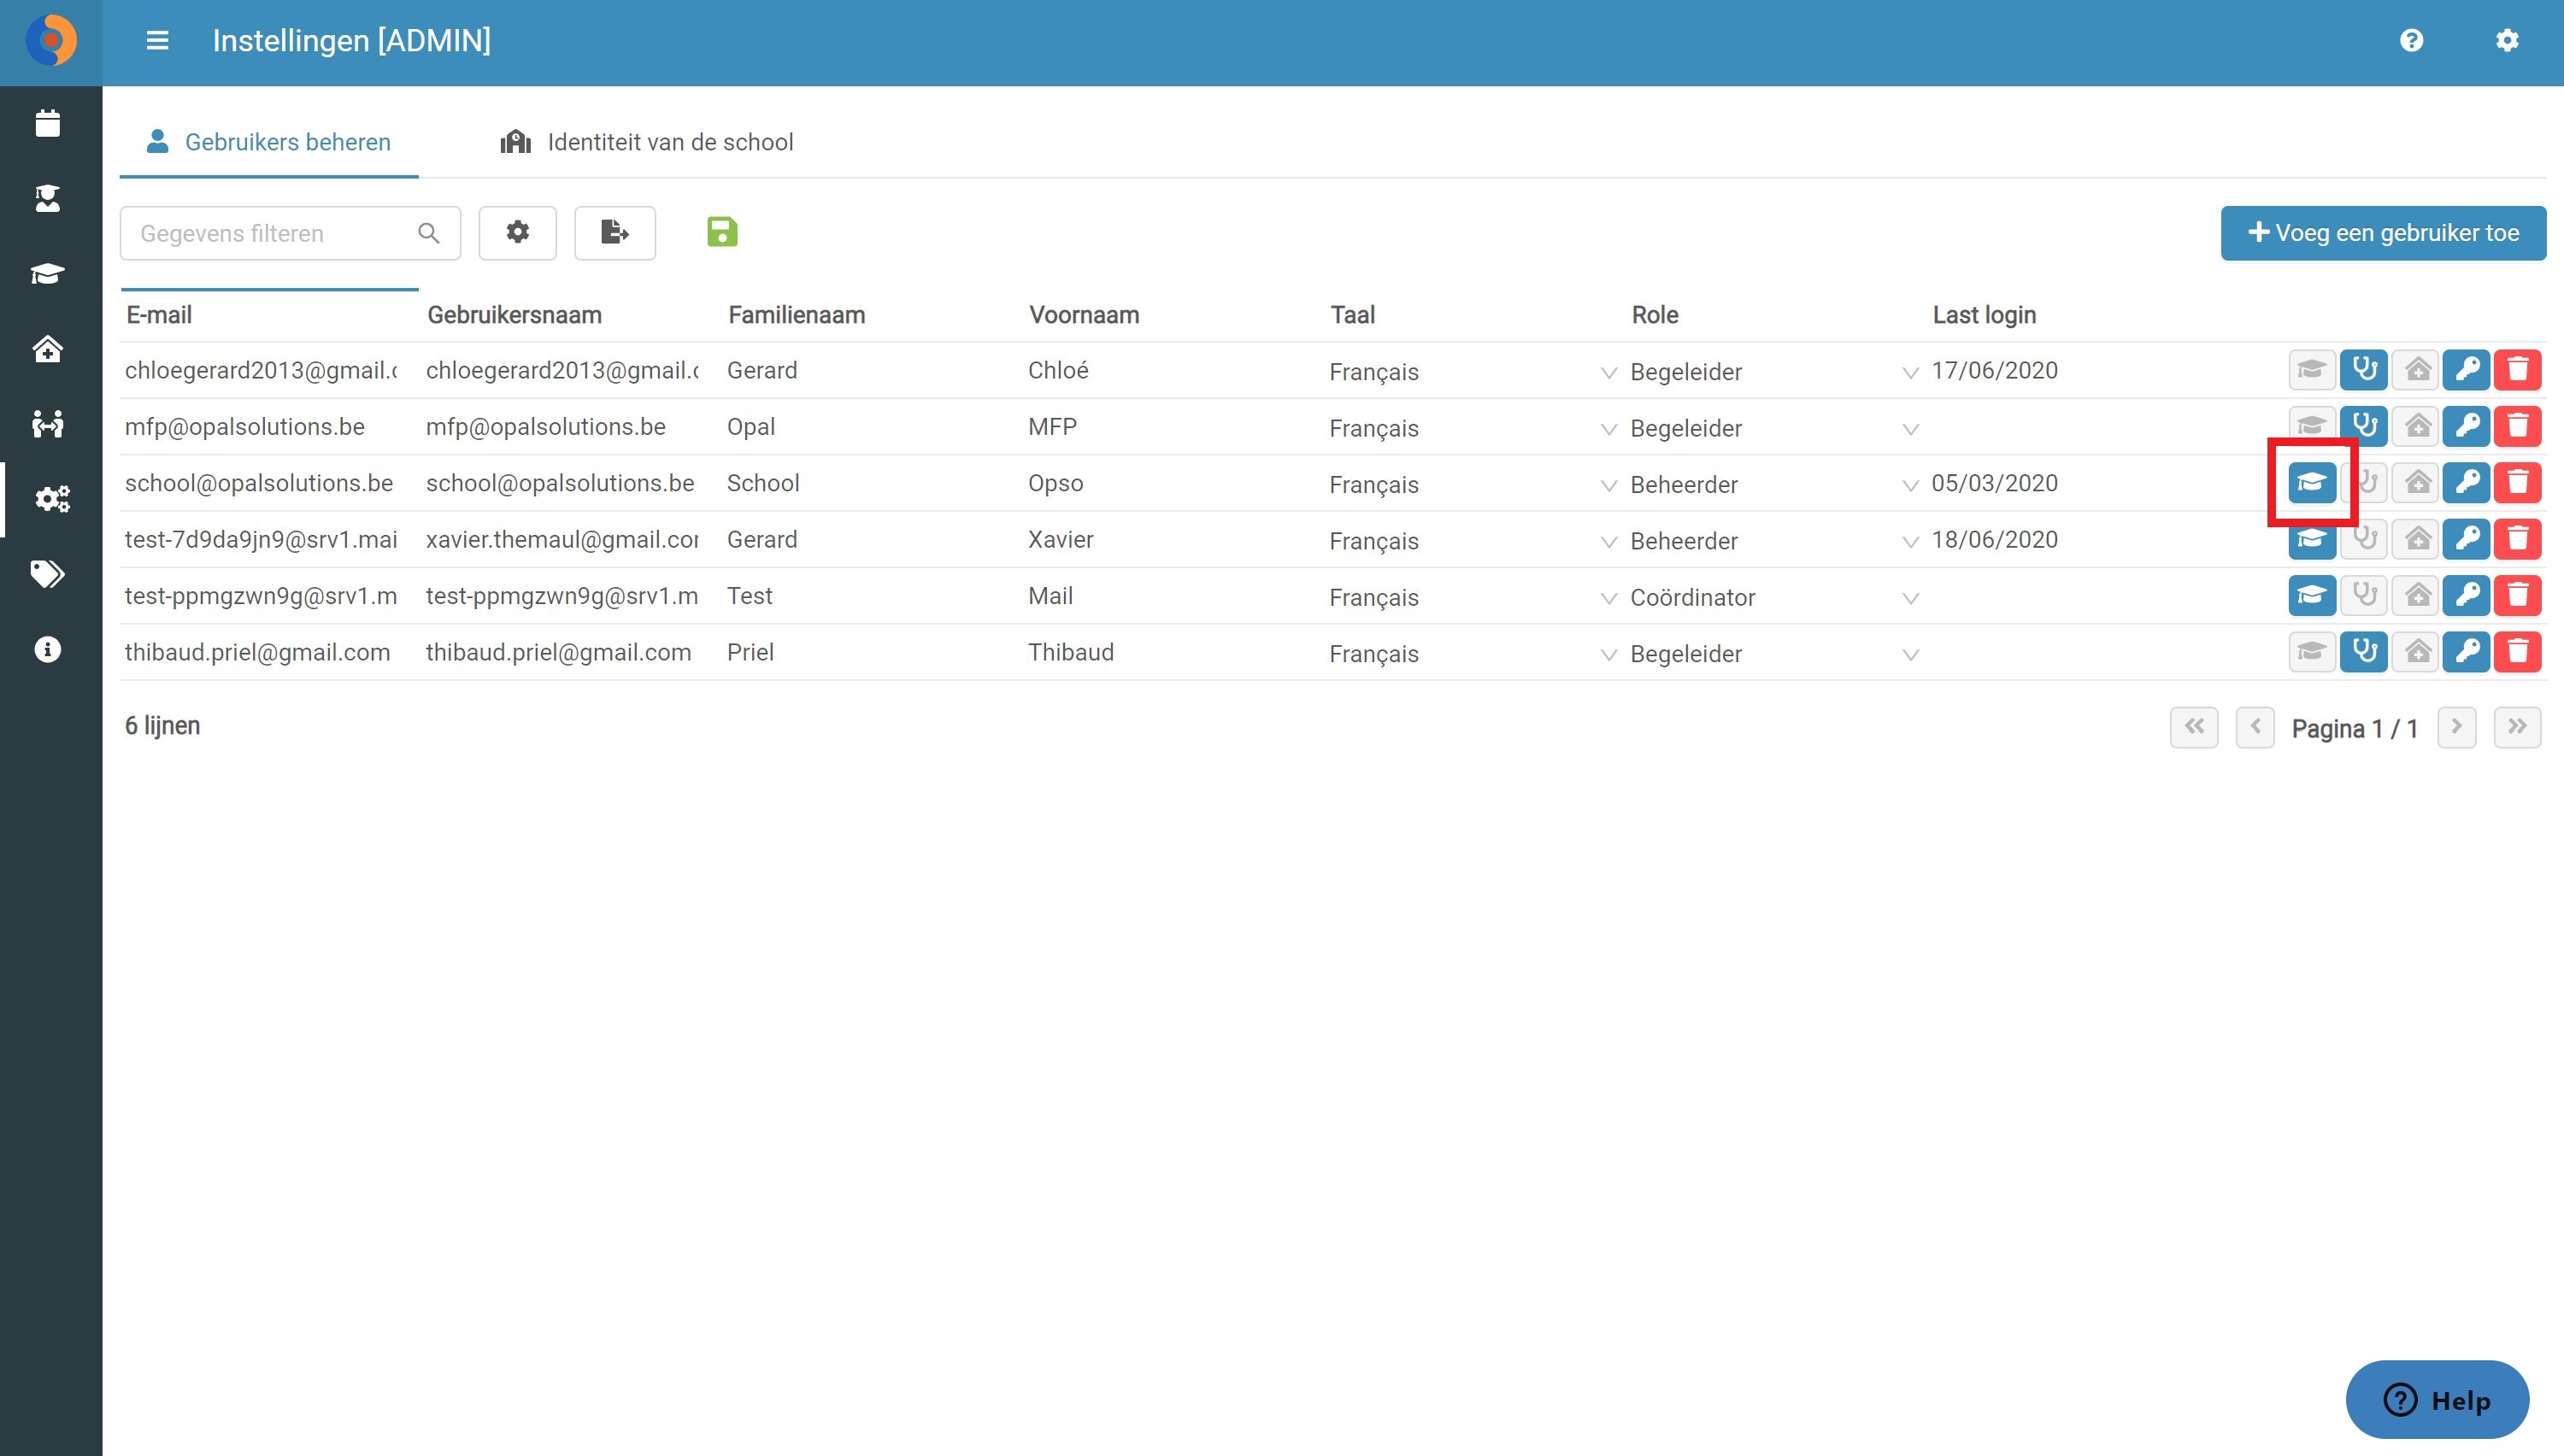Image resolution: width=2564 pixels, height=1456 pixels.
Task: Click key icon for thibaud.priel@gmail.com
Action: click(2466, 652)
